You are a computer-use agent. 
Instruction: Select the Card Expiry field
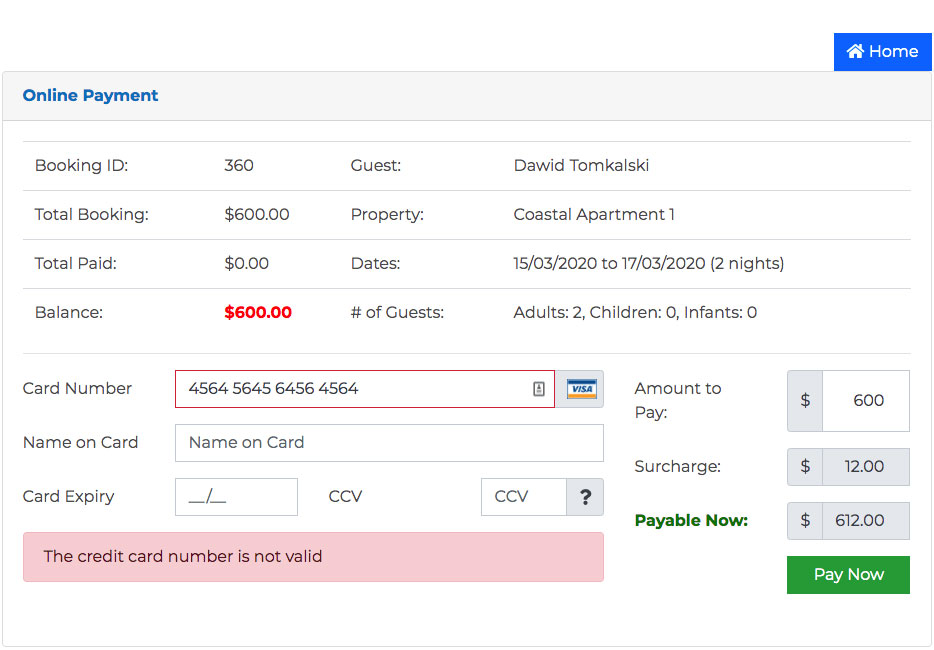(236, 497)
